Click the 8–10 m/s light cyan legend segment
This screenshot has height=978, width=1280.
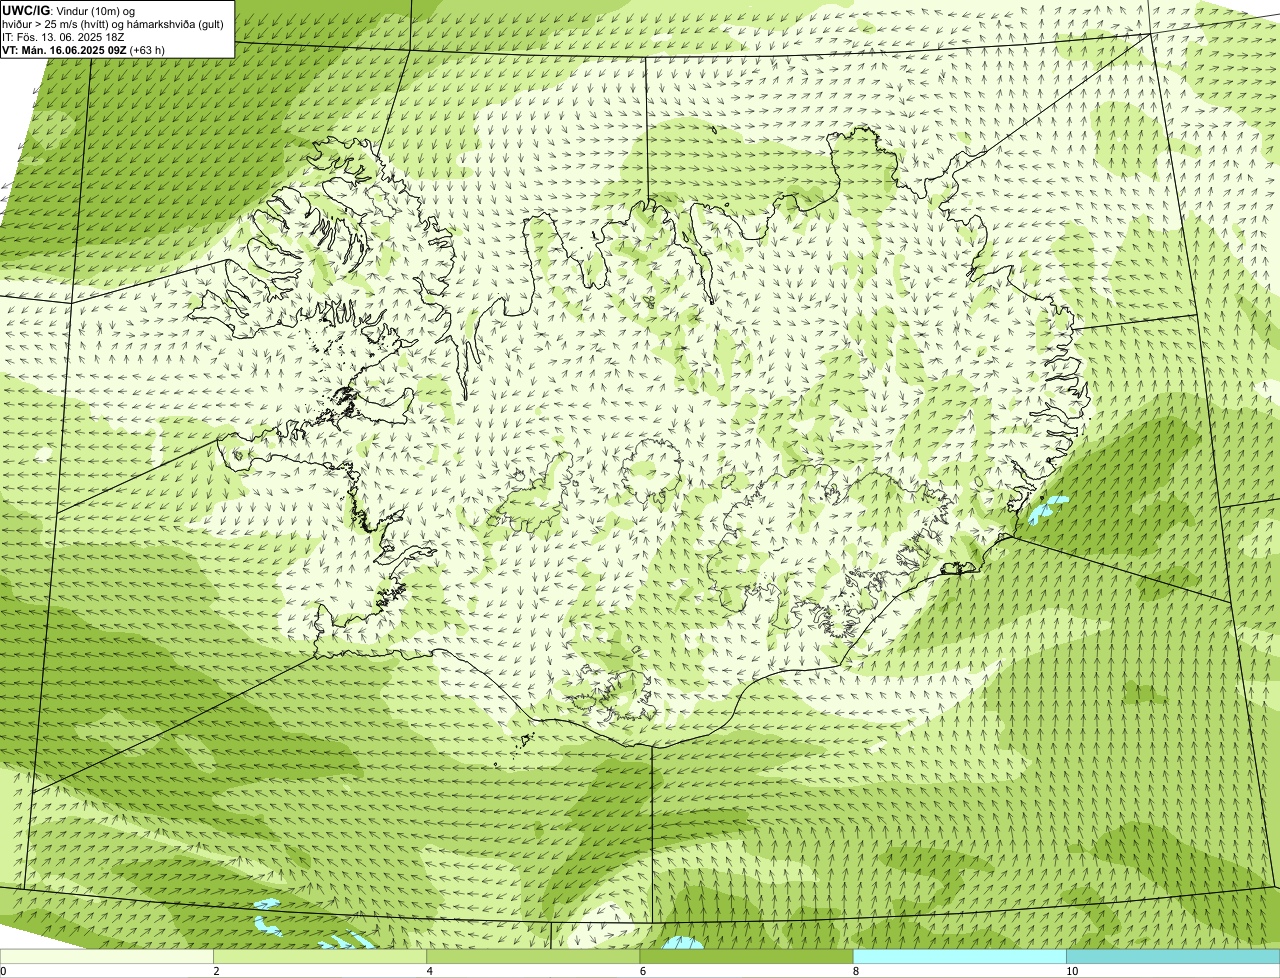click(x=959, y=957)
